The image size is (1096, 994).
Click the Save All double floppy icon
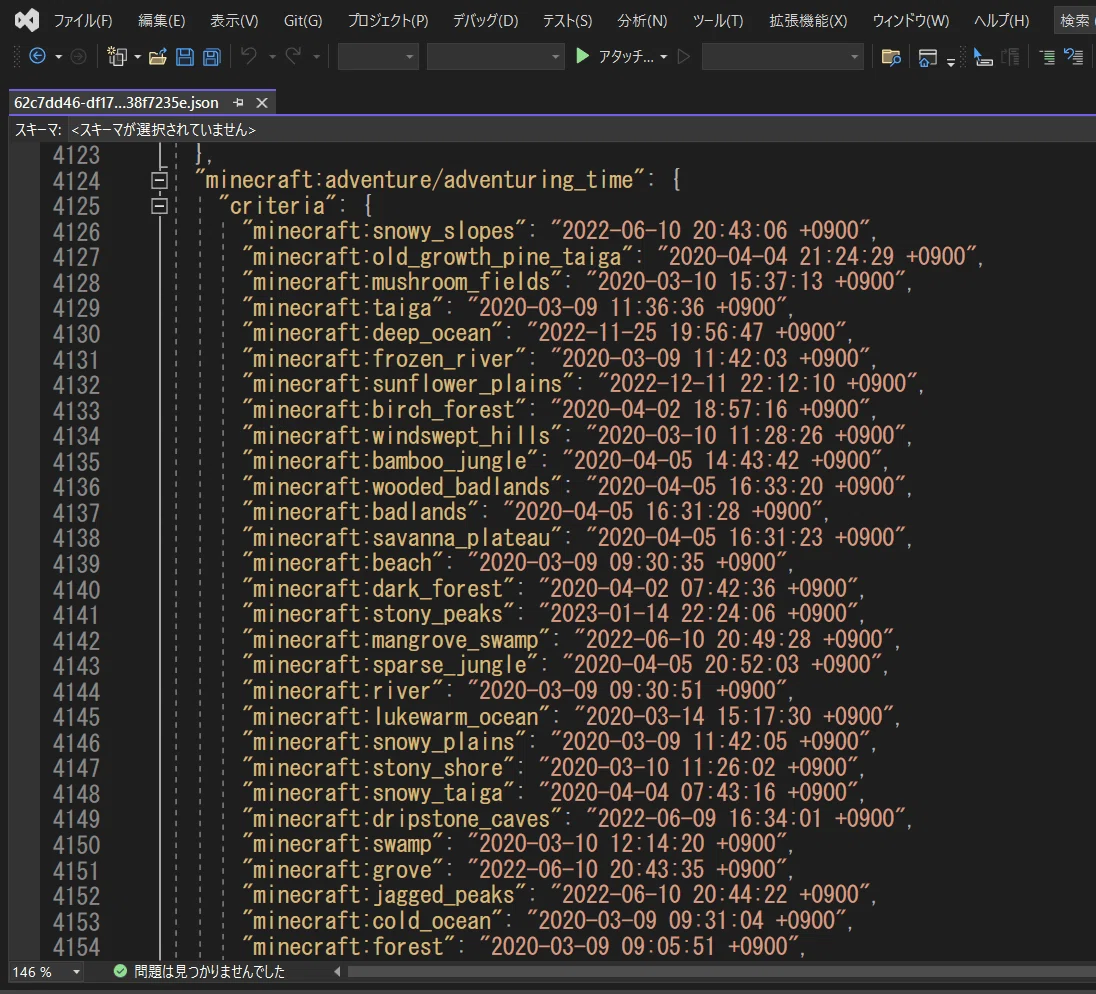pyautogui.click(x=211, y=57)
